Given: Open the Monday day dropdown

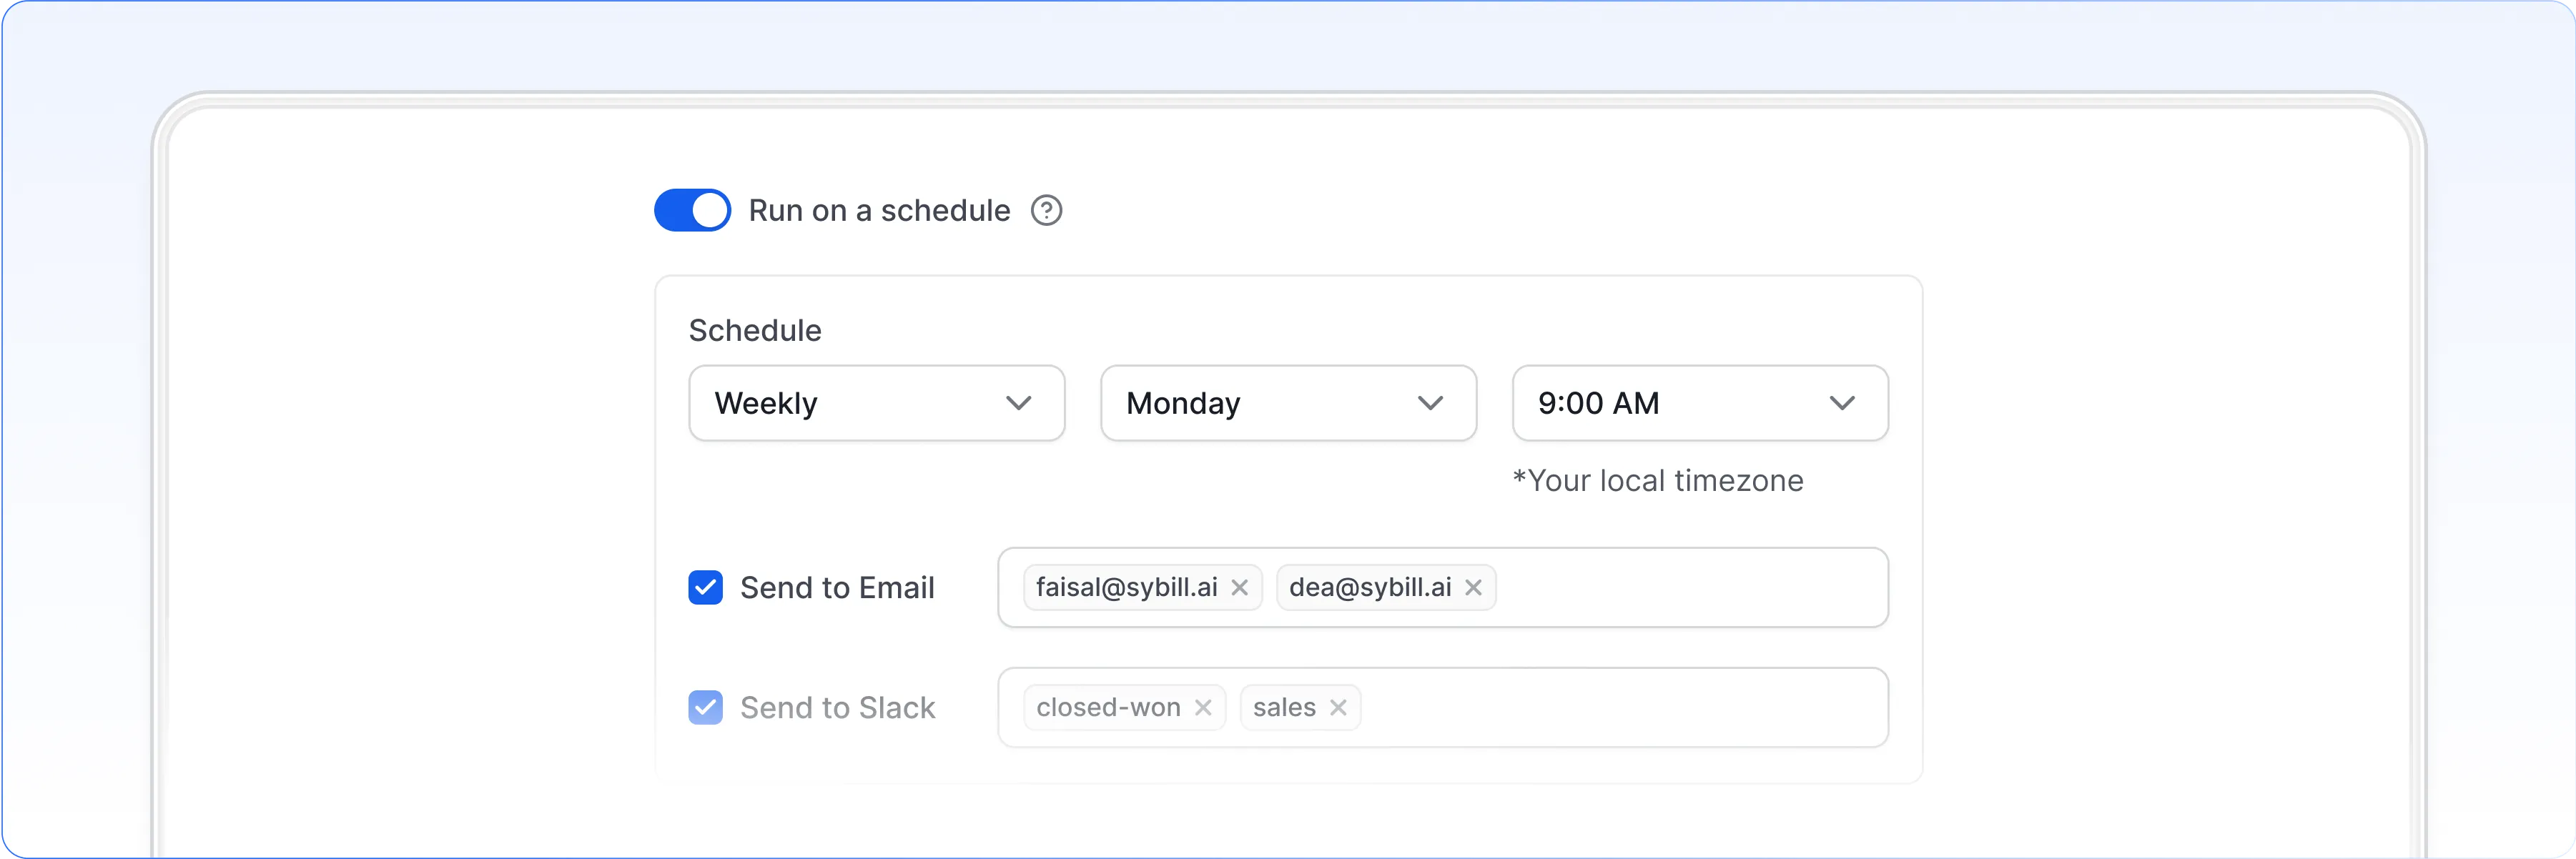Looking at the screenshot, I should pyautogui.click(x=1288, y=403).
